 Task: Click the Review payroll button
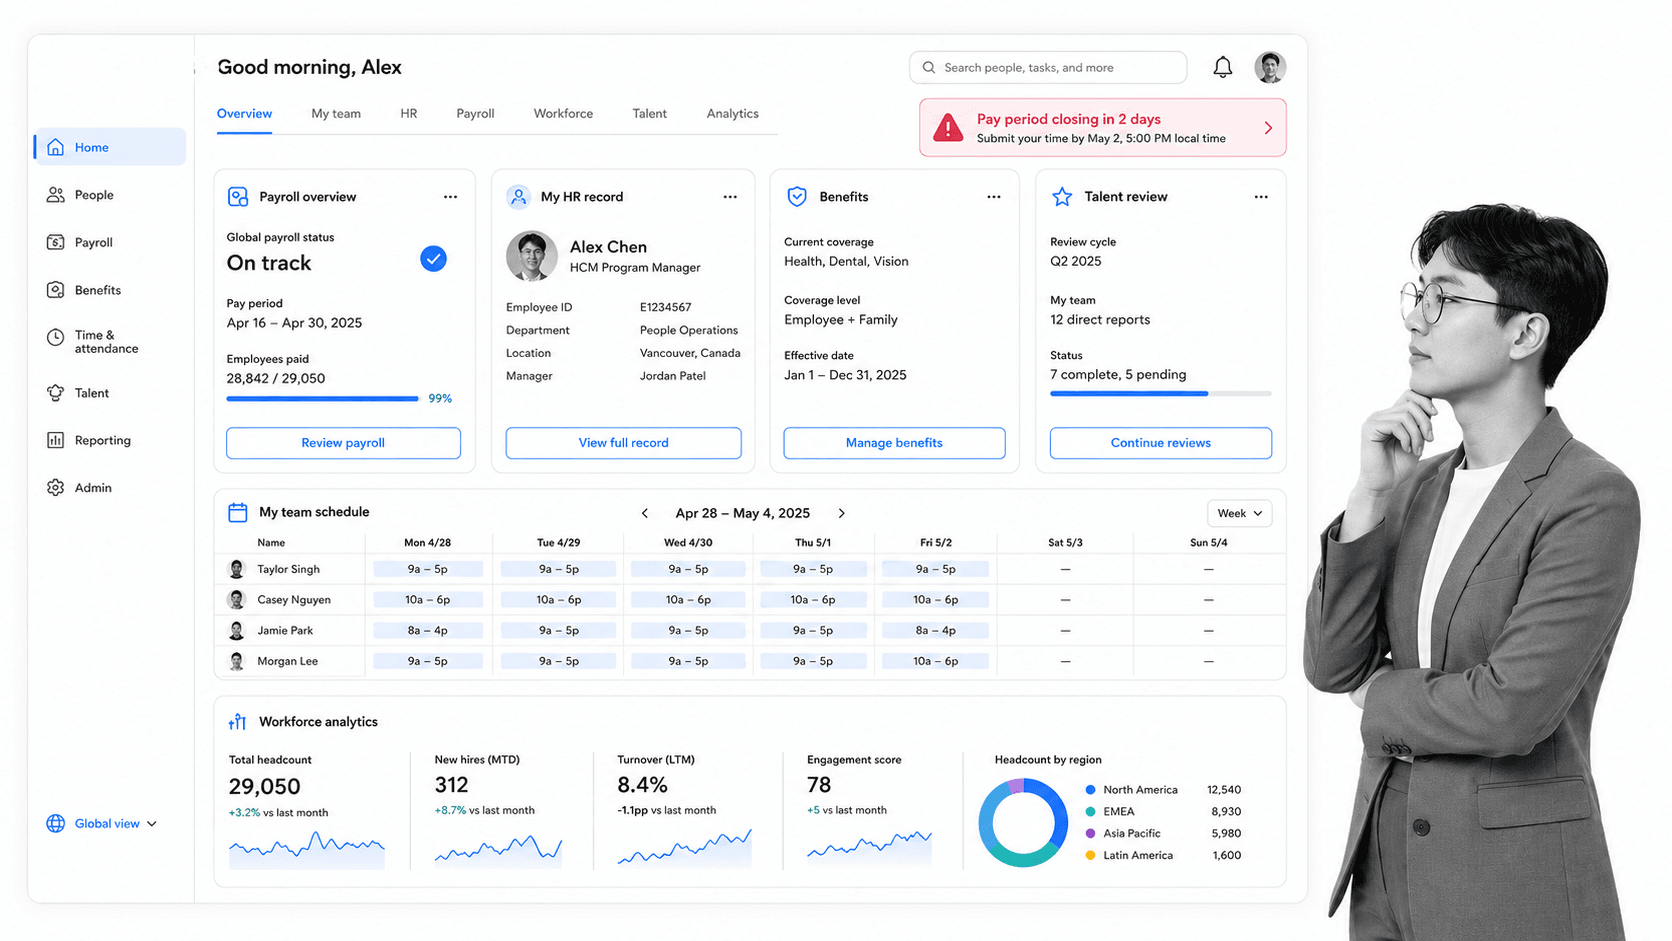(343, 443)
